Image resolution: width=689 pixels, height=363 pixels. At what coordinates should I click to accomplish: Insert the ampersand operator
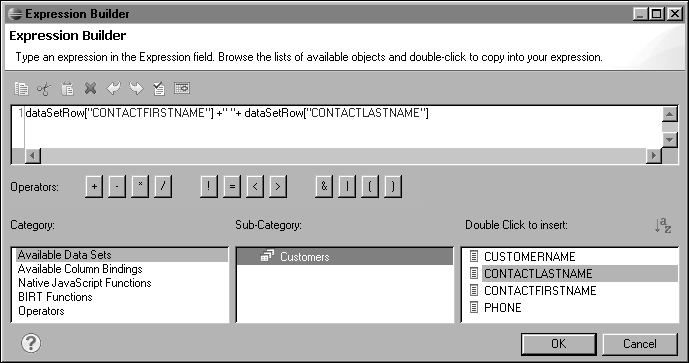click(x=324, y=186)
